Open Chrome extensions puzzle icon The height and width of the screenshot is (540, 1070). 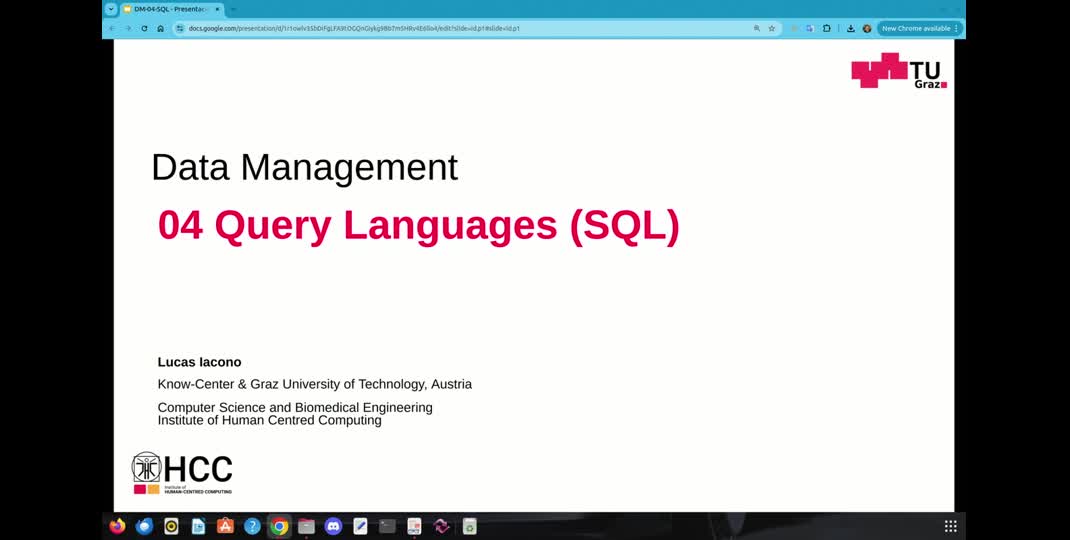pos(826,29)
